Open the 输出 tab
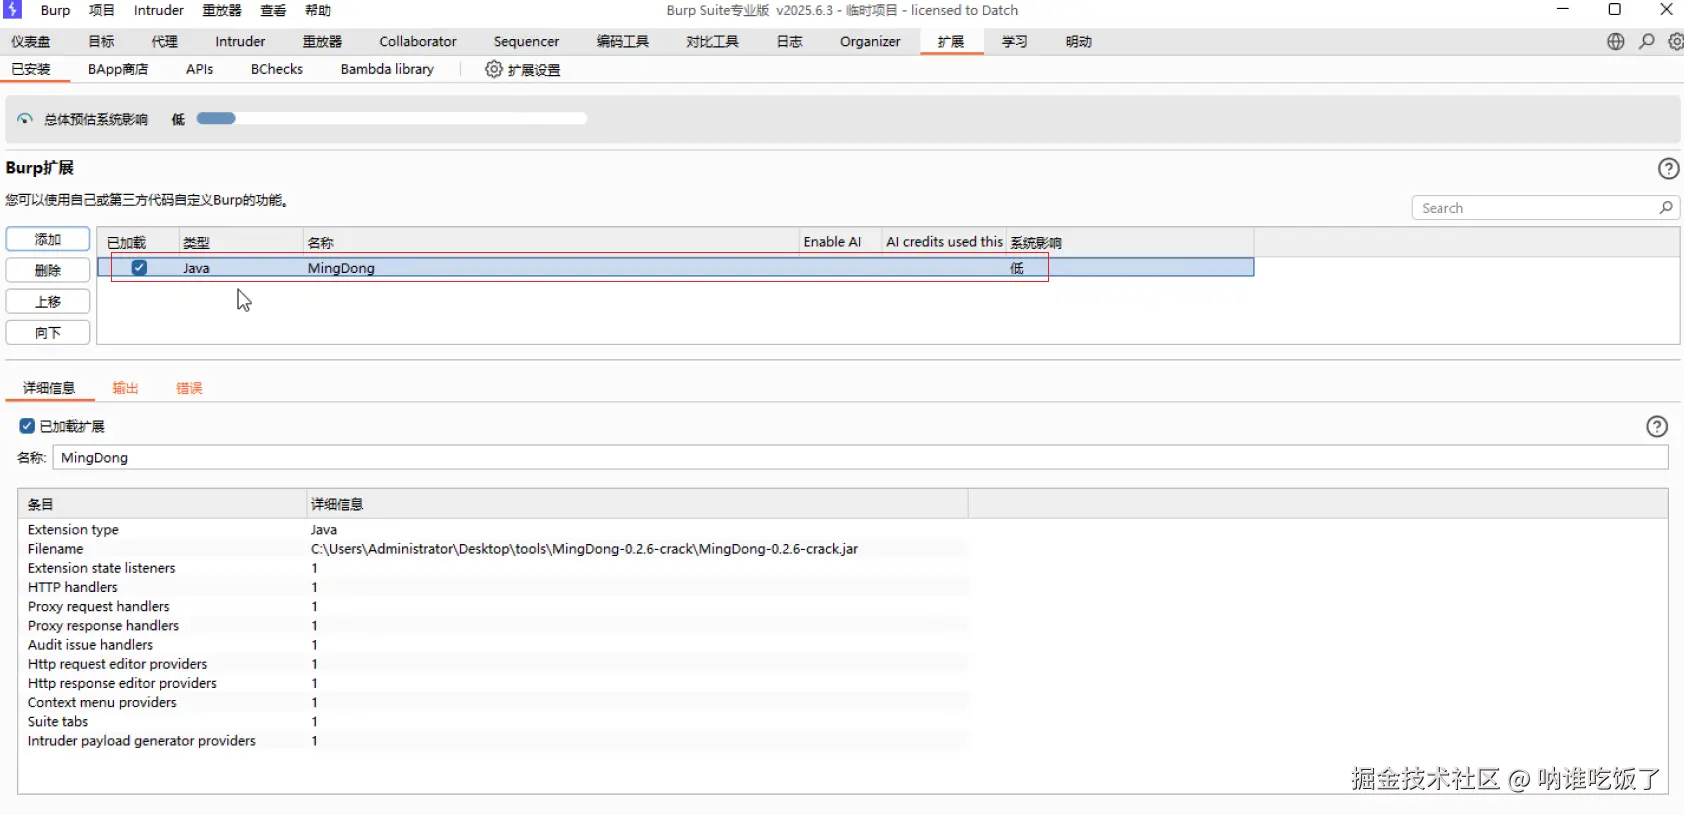This screenshot has height=815, width=1684. pyautogui.click(x=125, y=388)
